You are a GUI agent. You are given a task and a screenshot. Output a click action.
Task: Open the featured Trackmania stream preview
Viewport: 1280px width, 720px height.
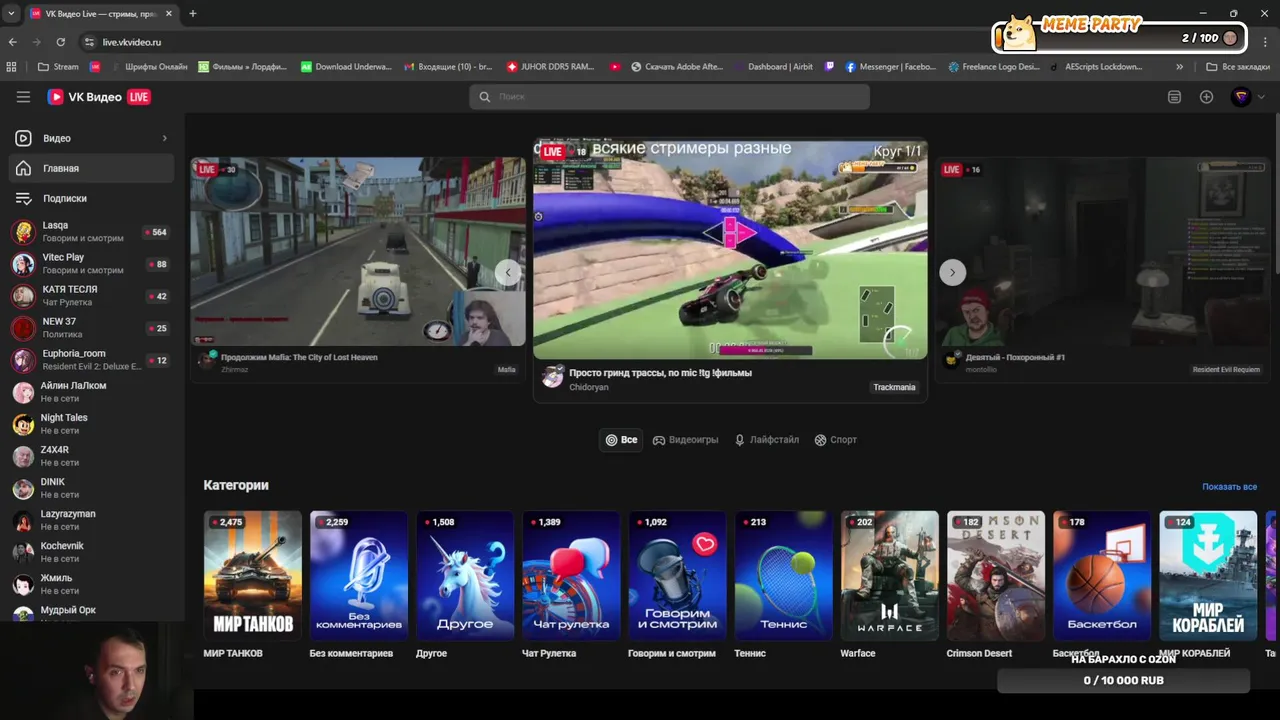(x=730, y=249)
